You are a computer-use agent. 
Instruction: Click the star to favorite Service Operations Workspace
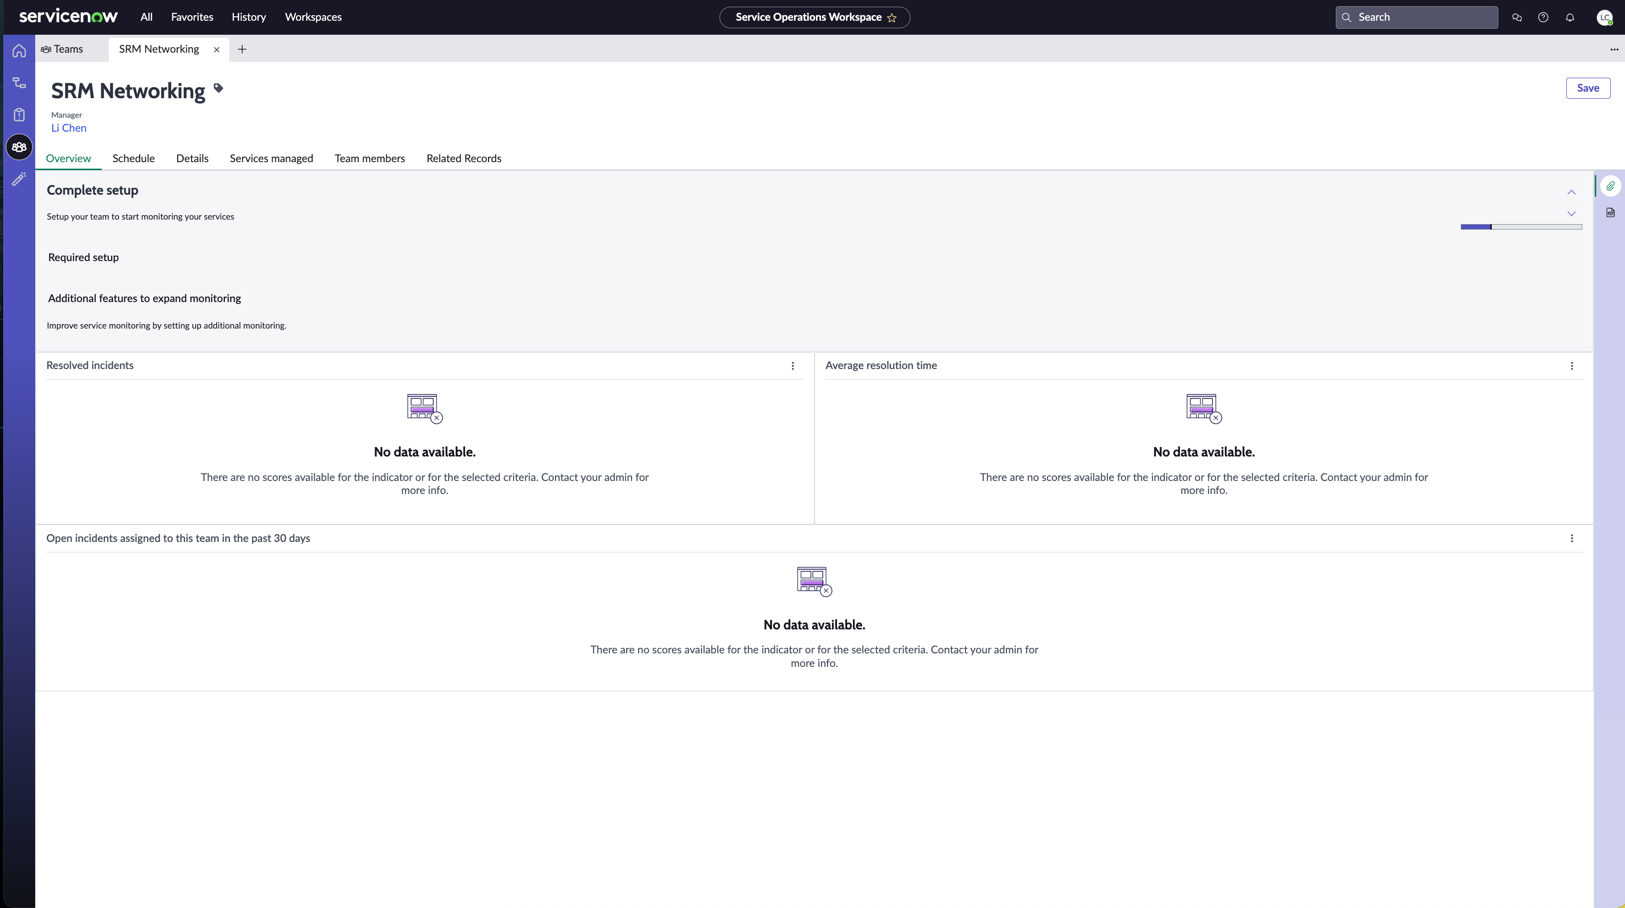point(892,17)
